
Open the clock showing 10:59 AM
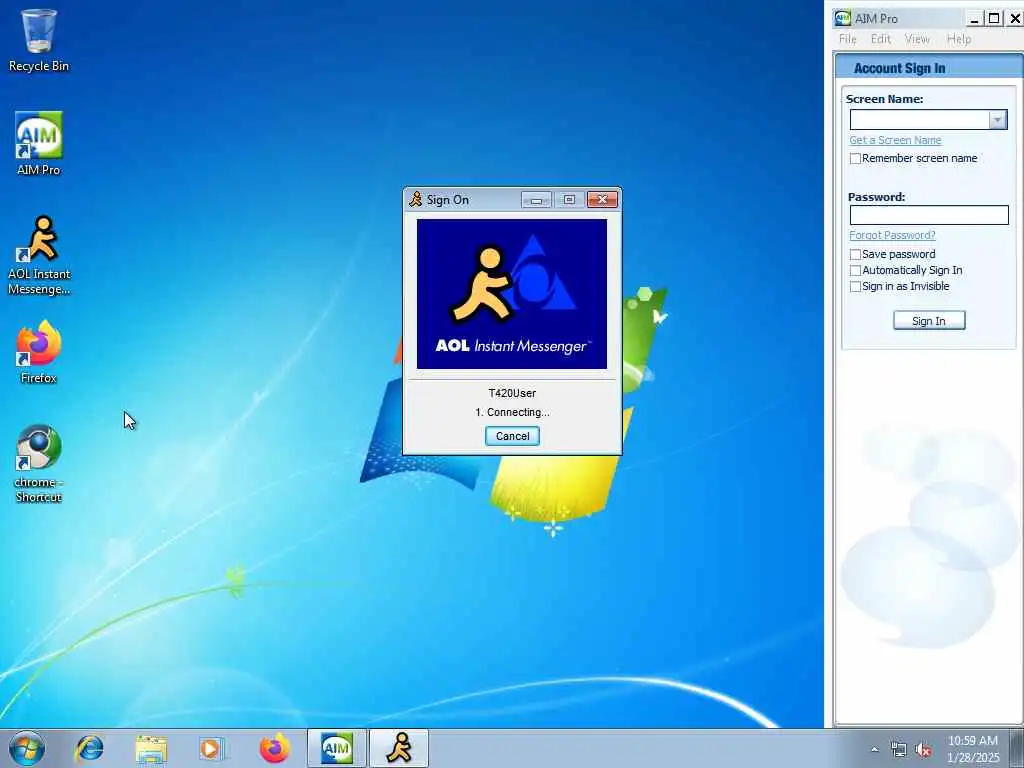(x=973, y=748)
